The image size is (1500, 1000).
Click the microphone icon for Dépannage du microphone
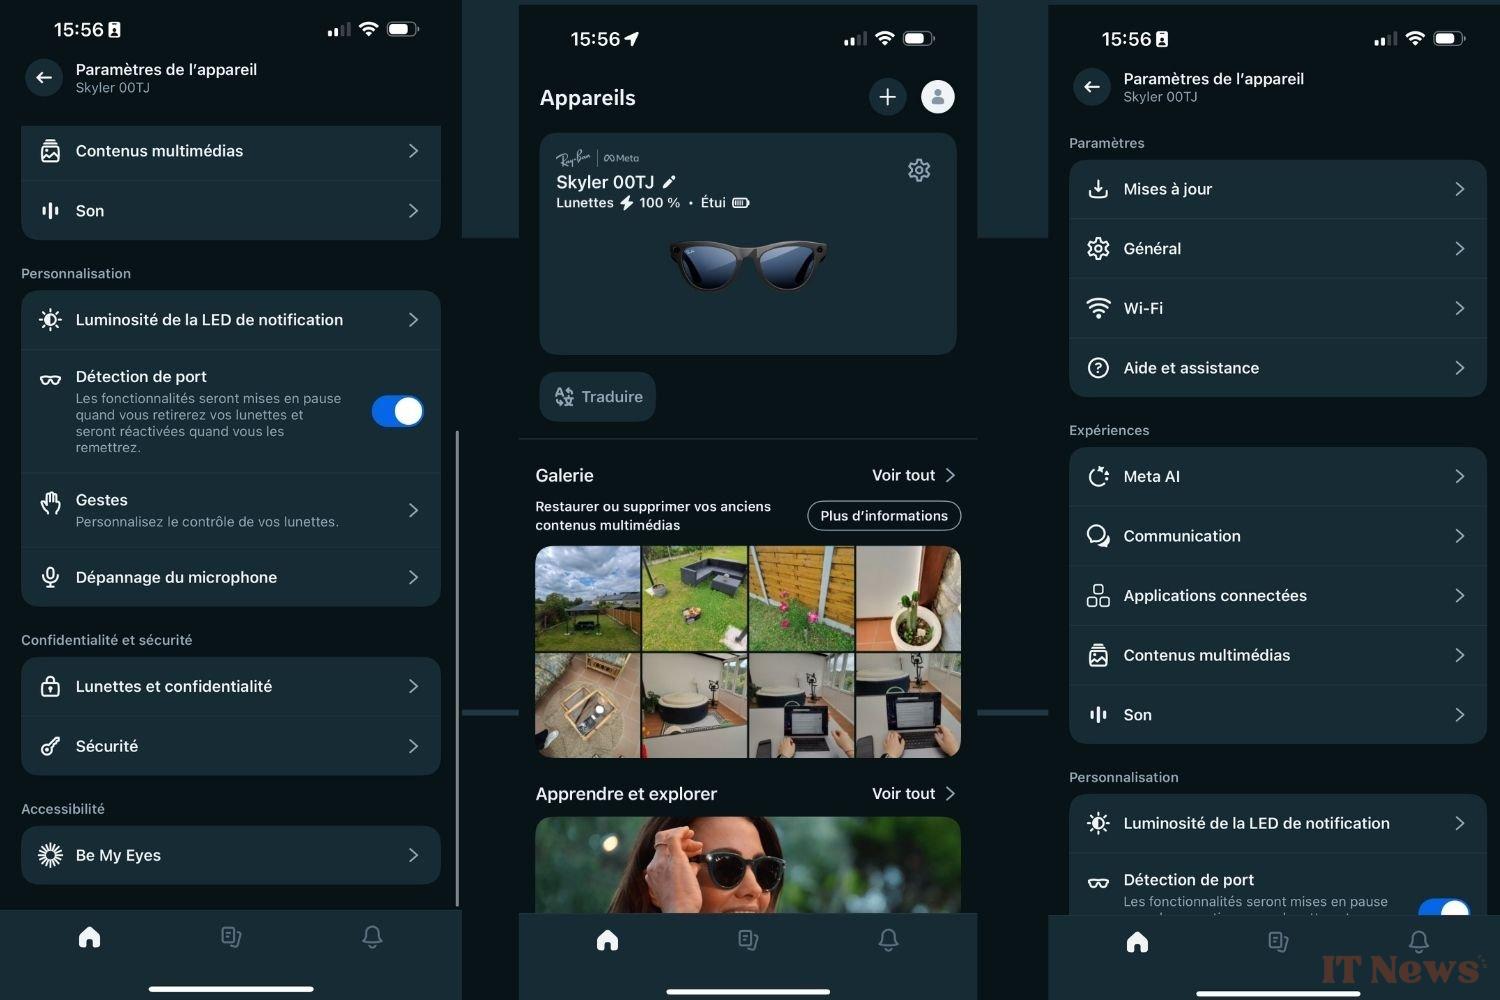[50, 577]
